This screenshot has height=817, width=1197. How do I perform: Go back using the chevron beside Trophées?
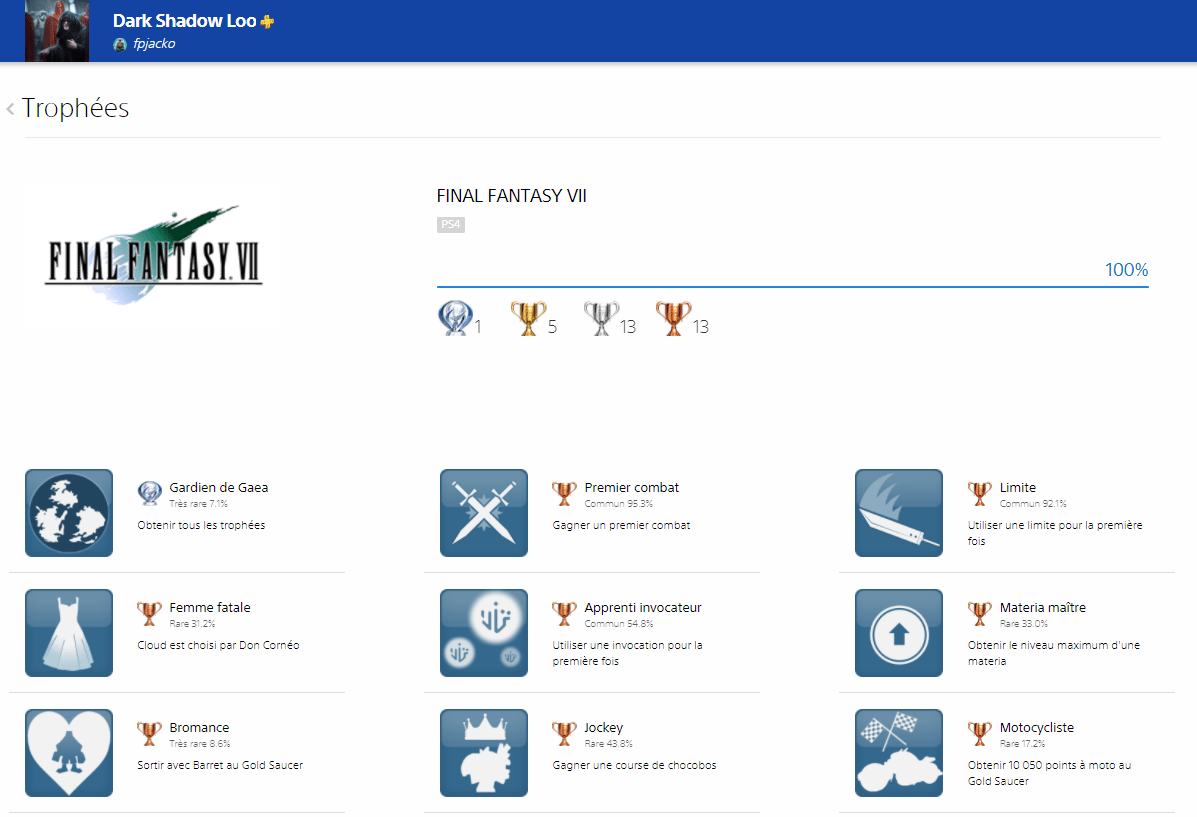coord(11,109)
